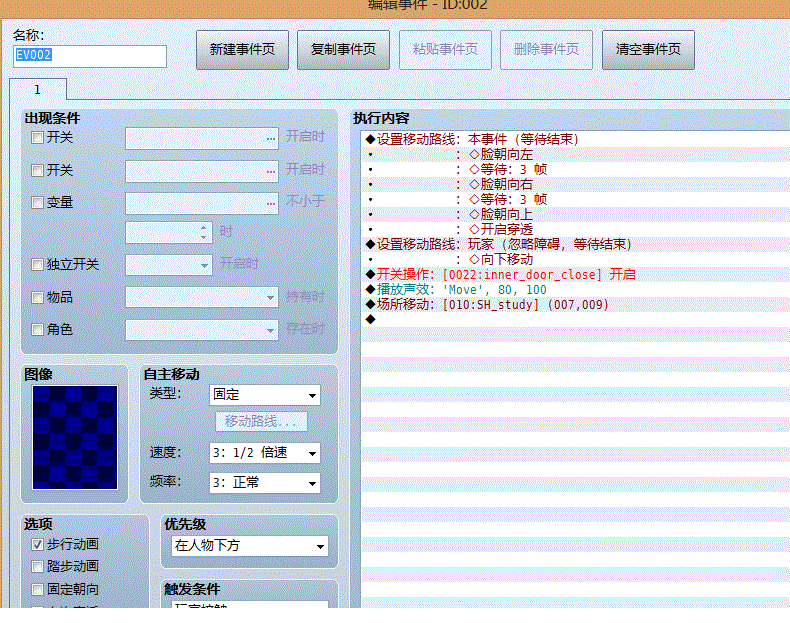Click the 删除事件页 button
The height and width of the screenshot is (623, 790).
pyautogui.click(x=546, y=49)
